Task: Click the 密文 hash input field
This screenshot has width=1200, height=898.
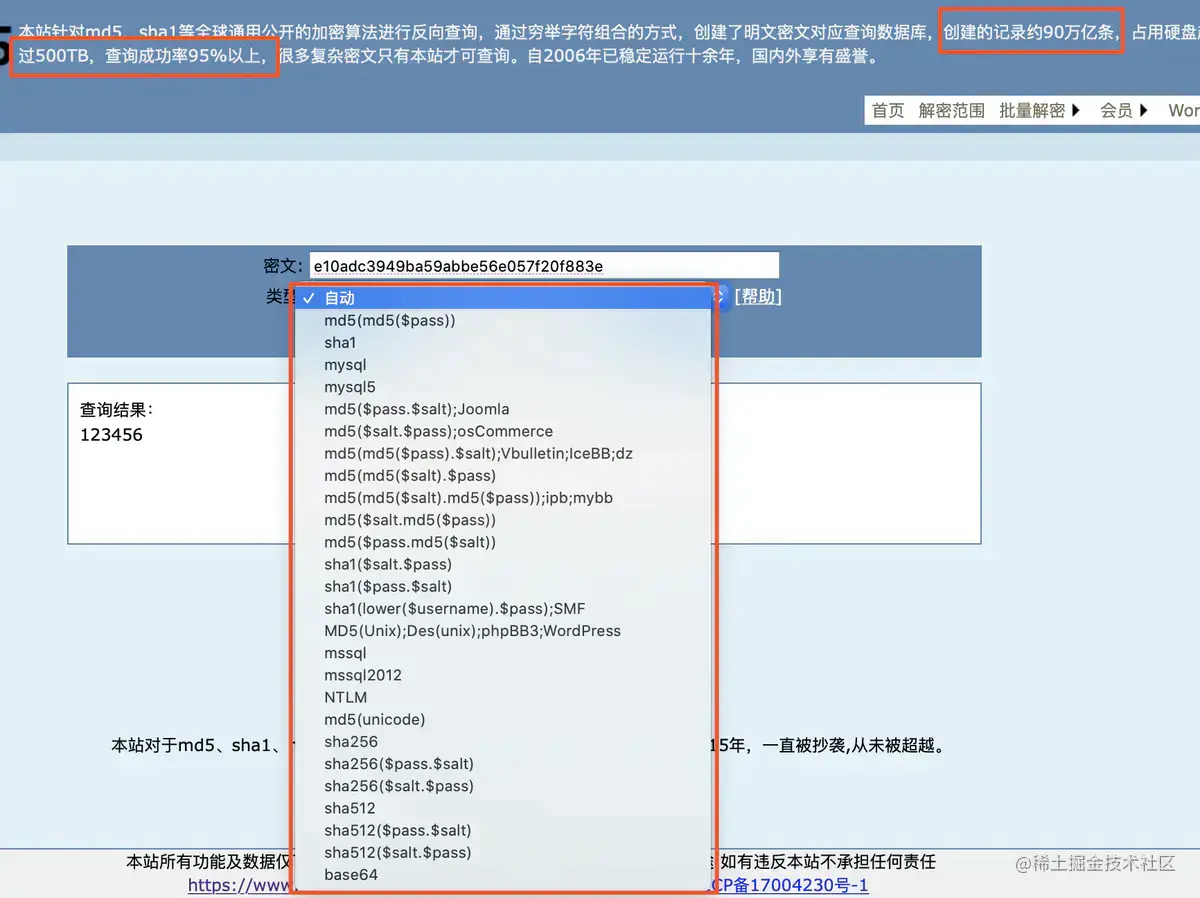Action: tap(544, 266)
